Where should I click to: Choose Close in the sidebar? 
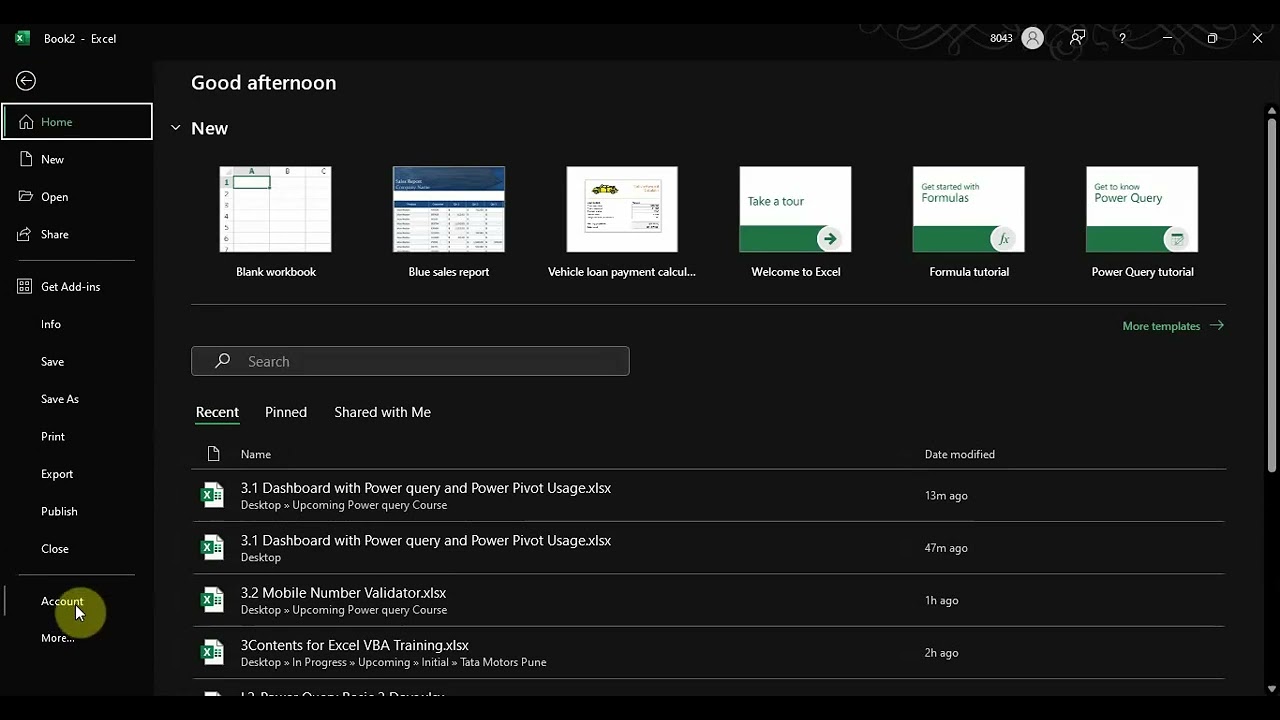pyautogui.click(x=55, y=549)
